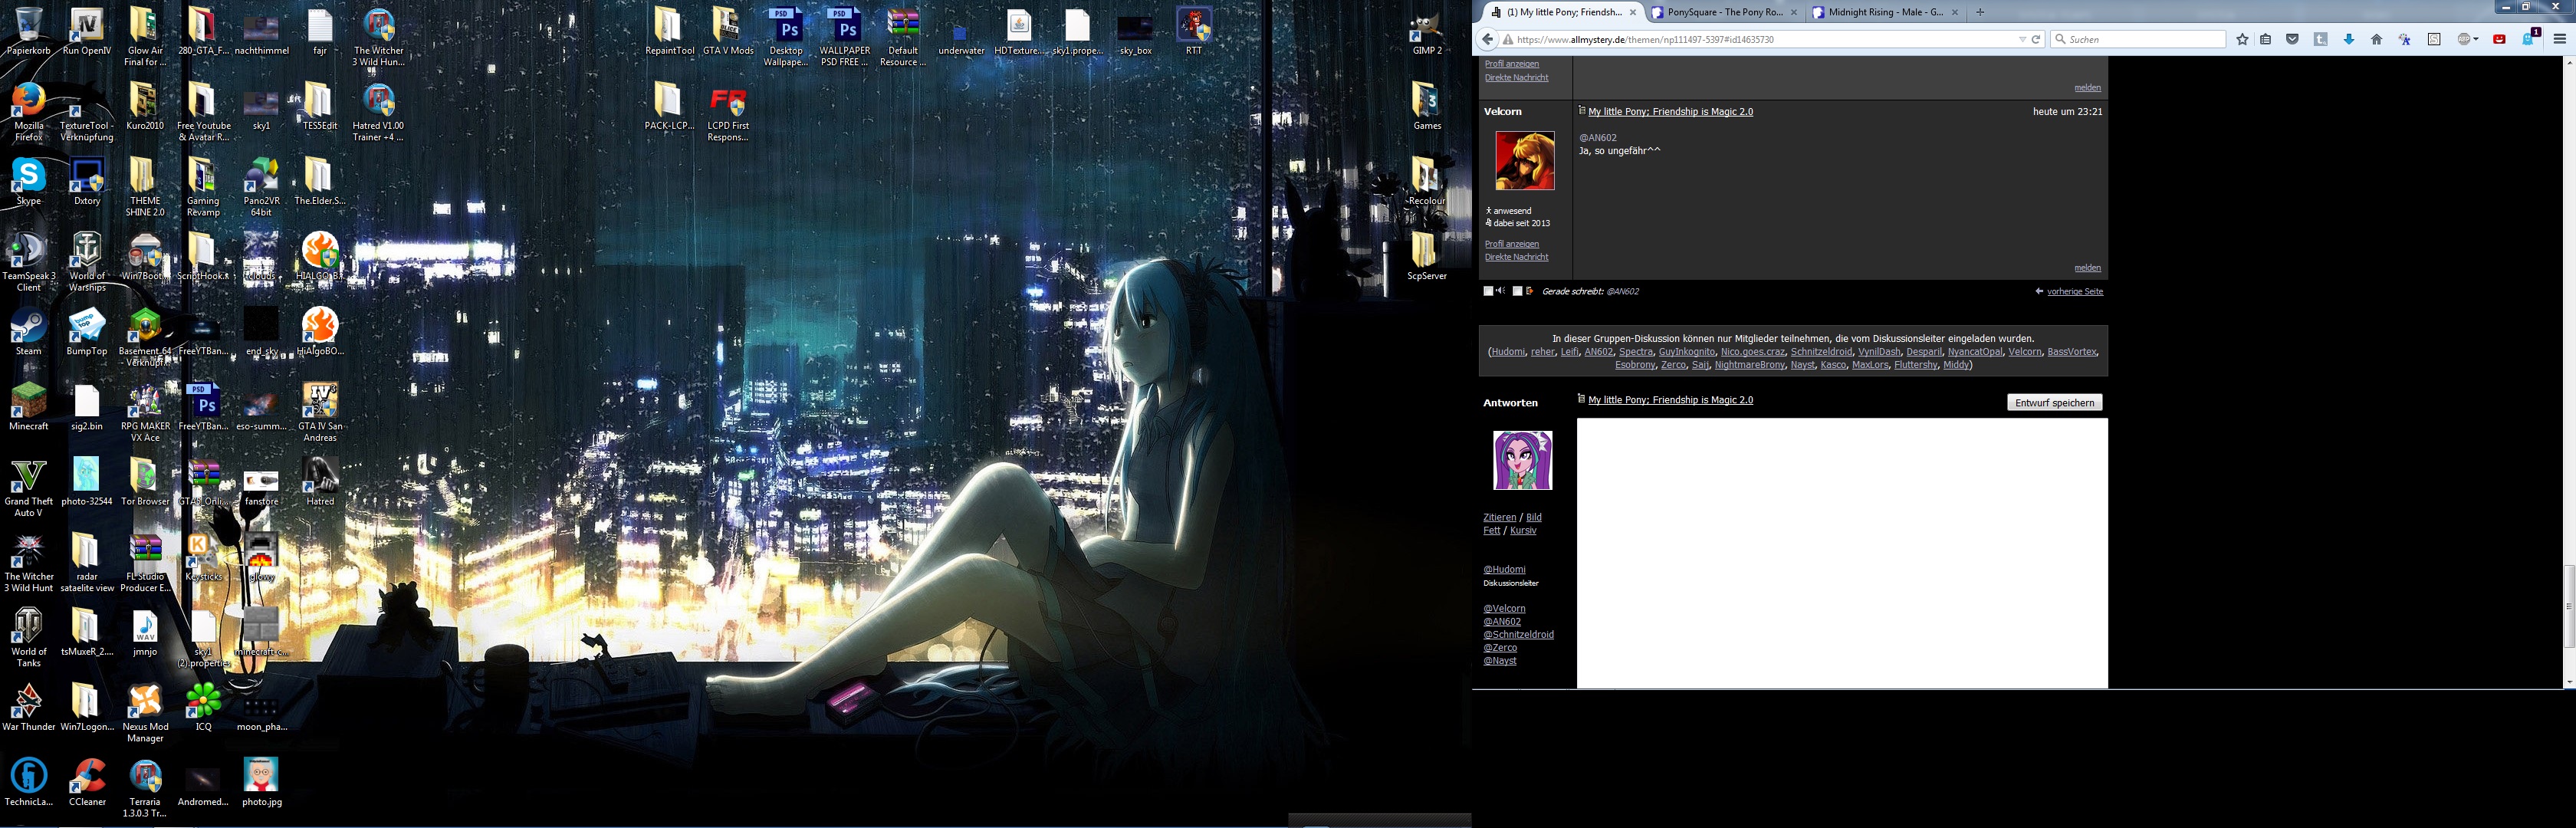Screen dimensions: 2576x828
Task: Toggle the sound notification checkbox
Action: (x=1487, y=291)
